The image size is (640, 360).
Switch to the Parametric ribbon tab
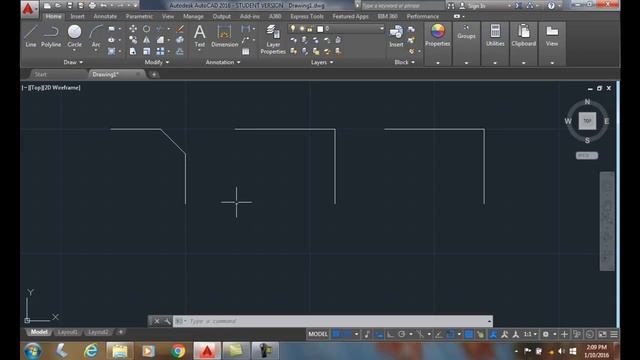coord(139,16)
